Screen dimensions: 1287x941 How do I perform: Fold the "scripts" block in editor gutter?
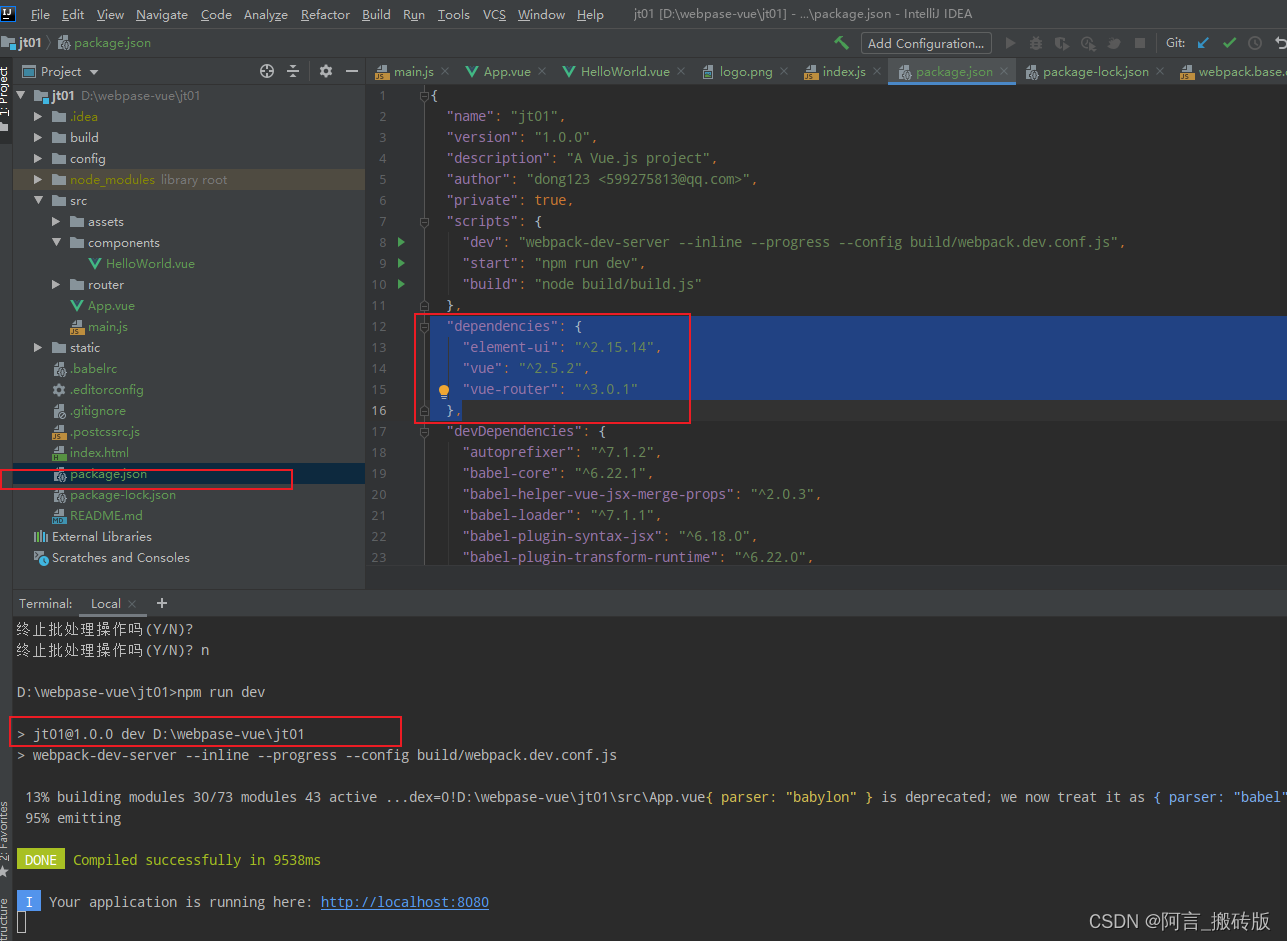[424, 221]
